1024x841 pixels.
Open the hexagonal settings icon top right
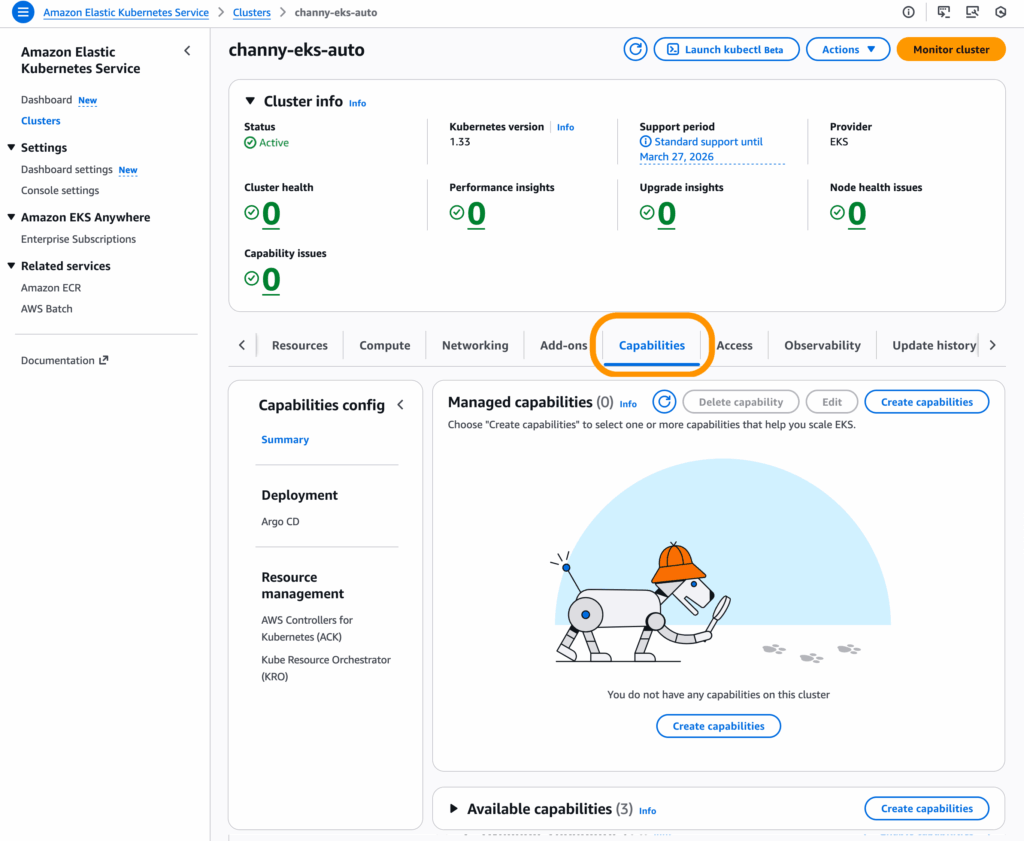[1000, 12]
